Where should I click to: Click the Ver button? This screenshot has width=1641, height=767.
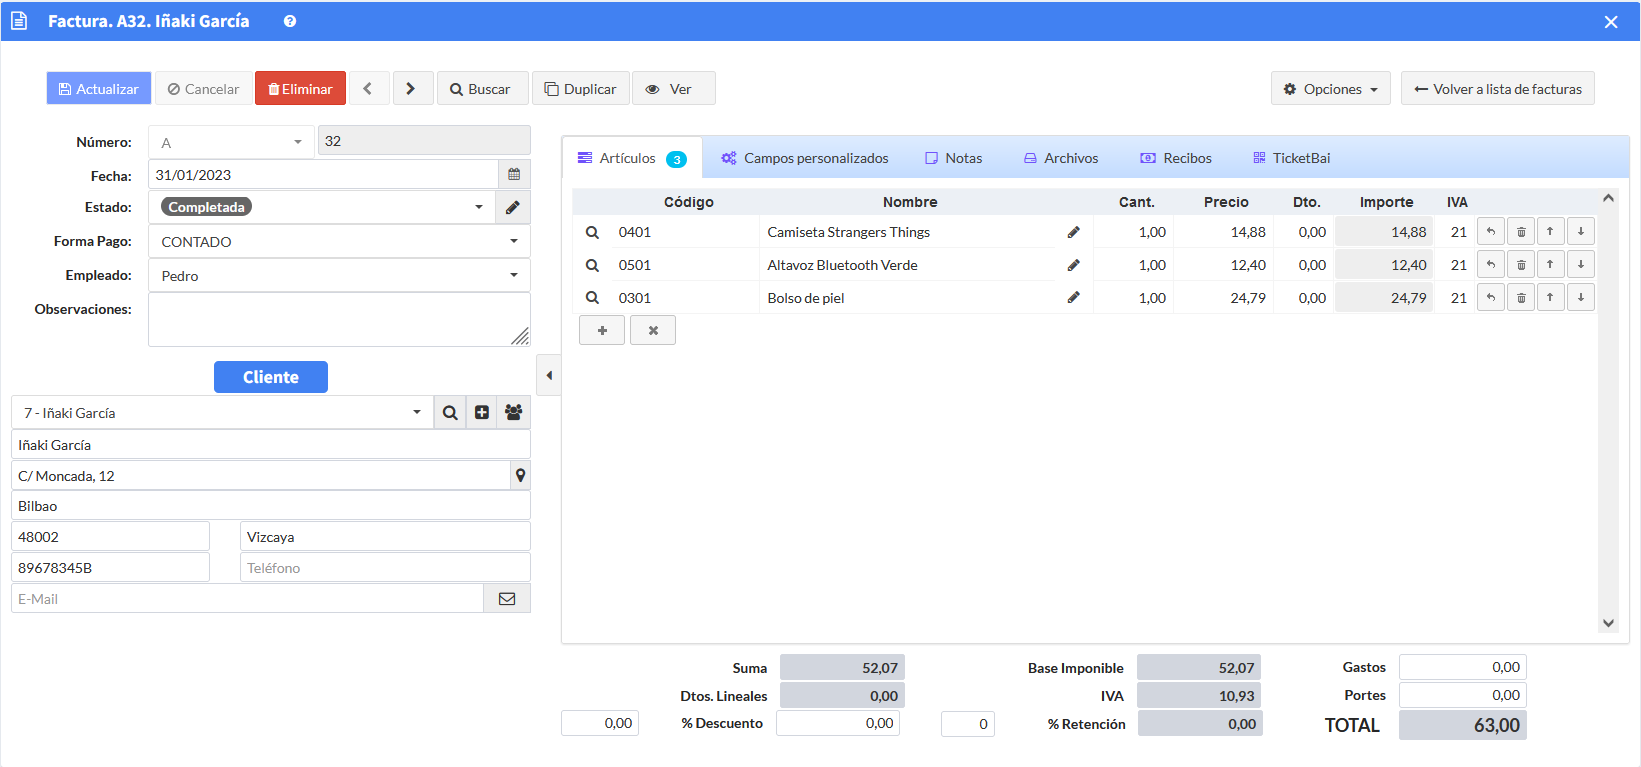[673, 89]
